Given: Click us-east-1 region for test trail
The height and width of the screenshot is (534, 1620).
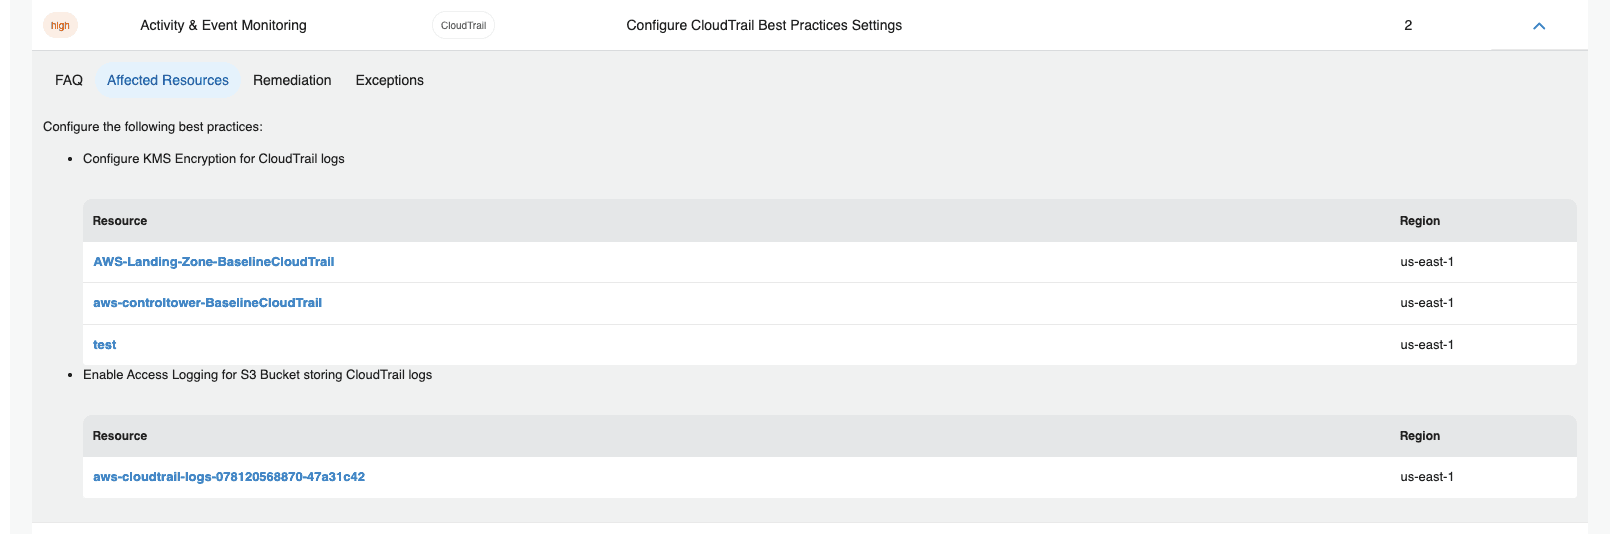Looking at the screenshot, I should pyautogui.click(x=1427, y=345).
